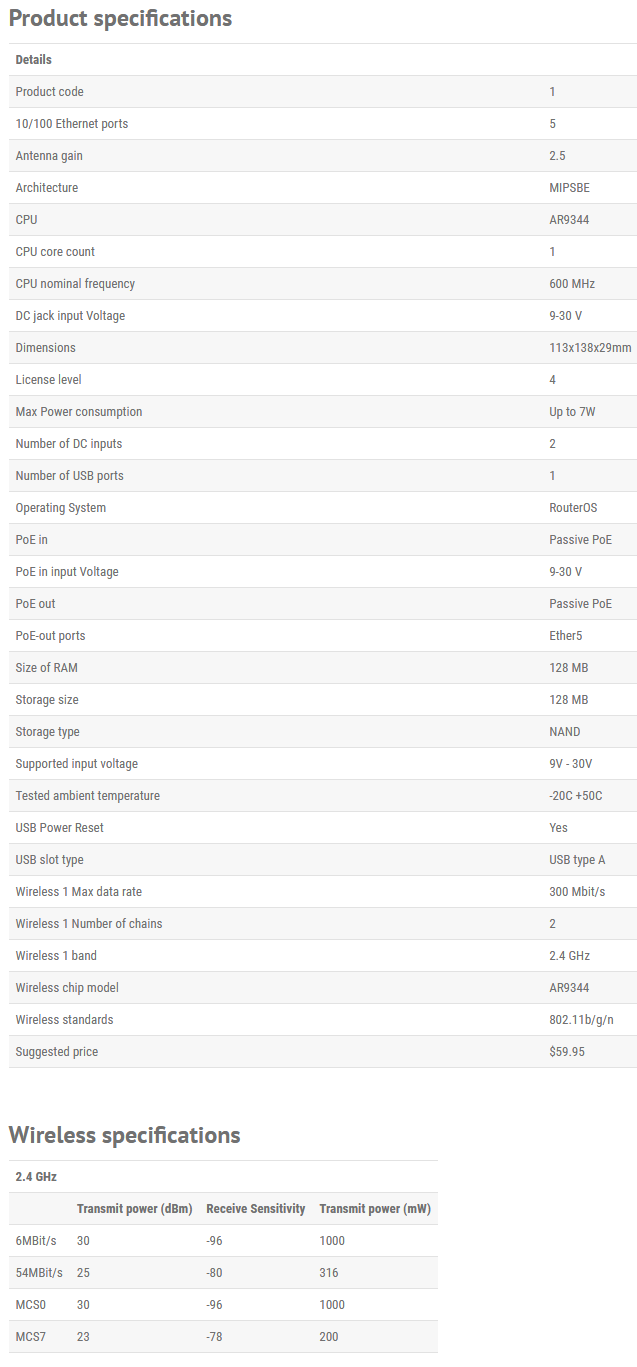The width and height of the screenshot is (637, 1367).
Task: Click the Up to 7W value
Action: pyautogui.click(x=572, y=412)
